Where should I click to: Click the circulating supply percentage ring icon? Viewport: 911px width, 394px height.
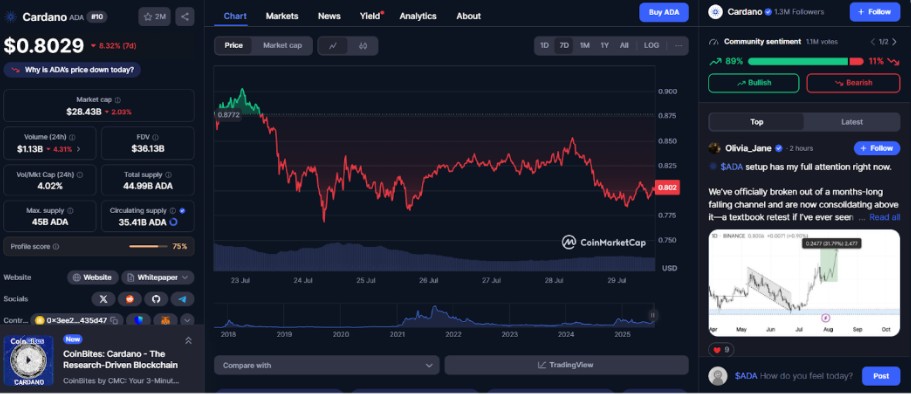[x=173, y=222]
